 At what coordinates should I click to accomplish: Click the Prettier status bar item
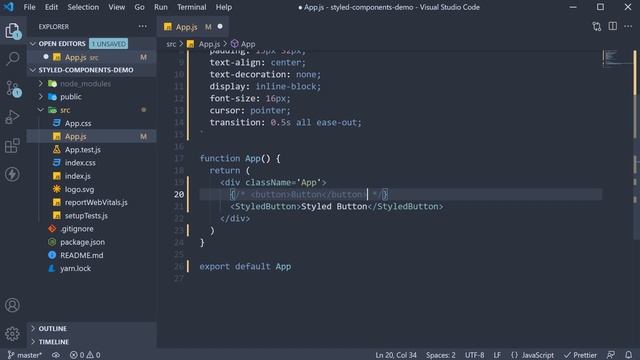[x=580, y=355]
